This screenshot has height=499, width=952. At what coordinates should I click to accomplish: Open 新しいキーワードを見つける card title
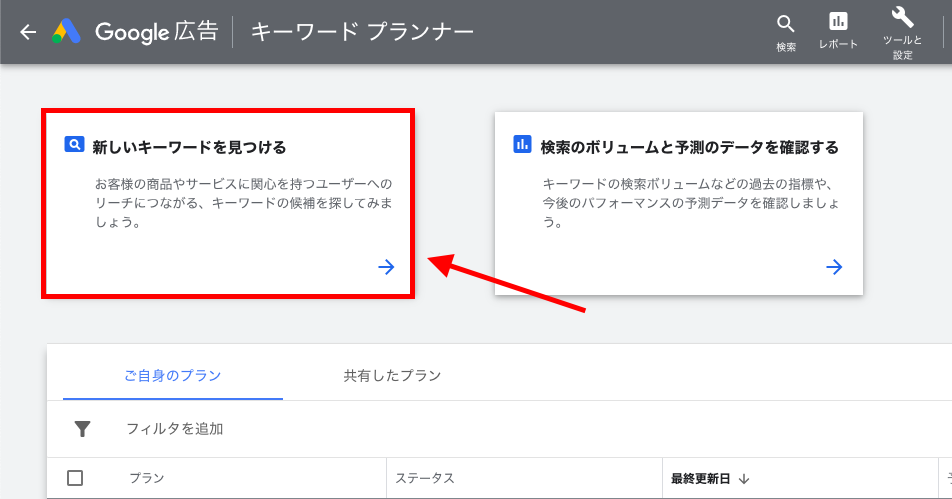point(189,148)
